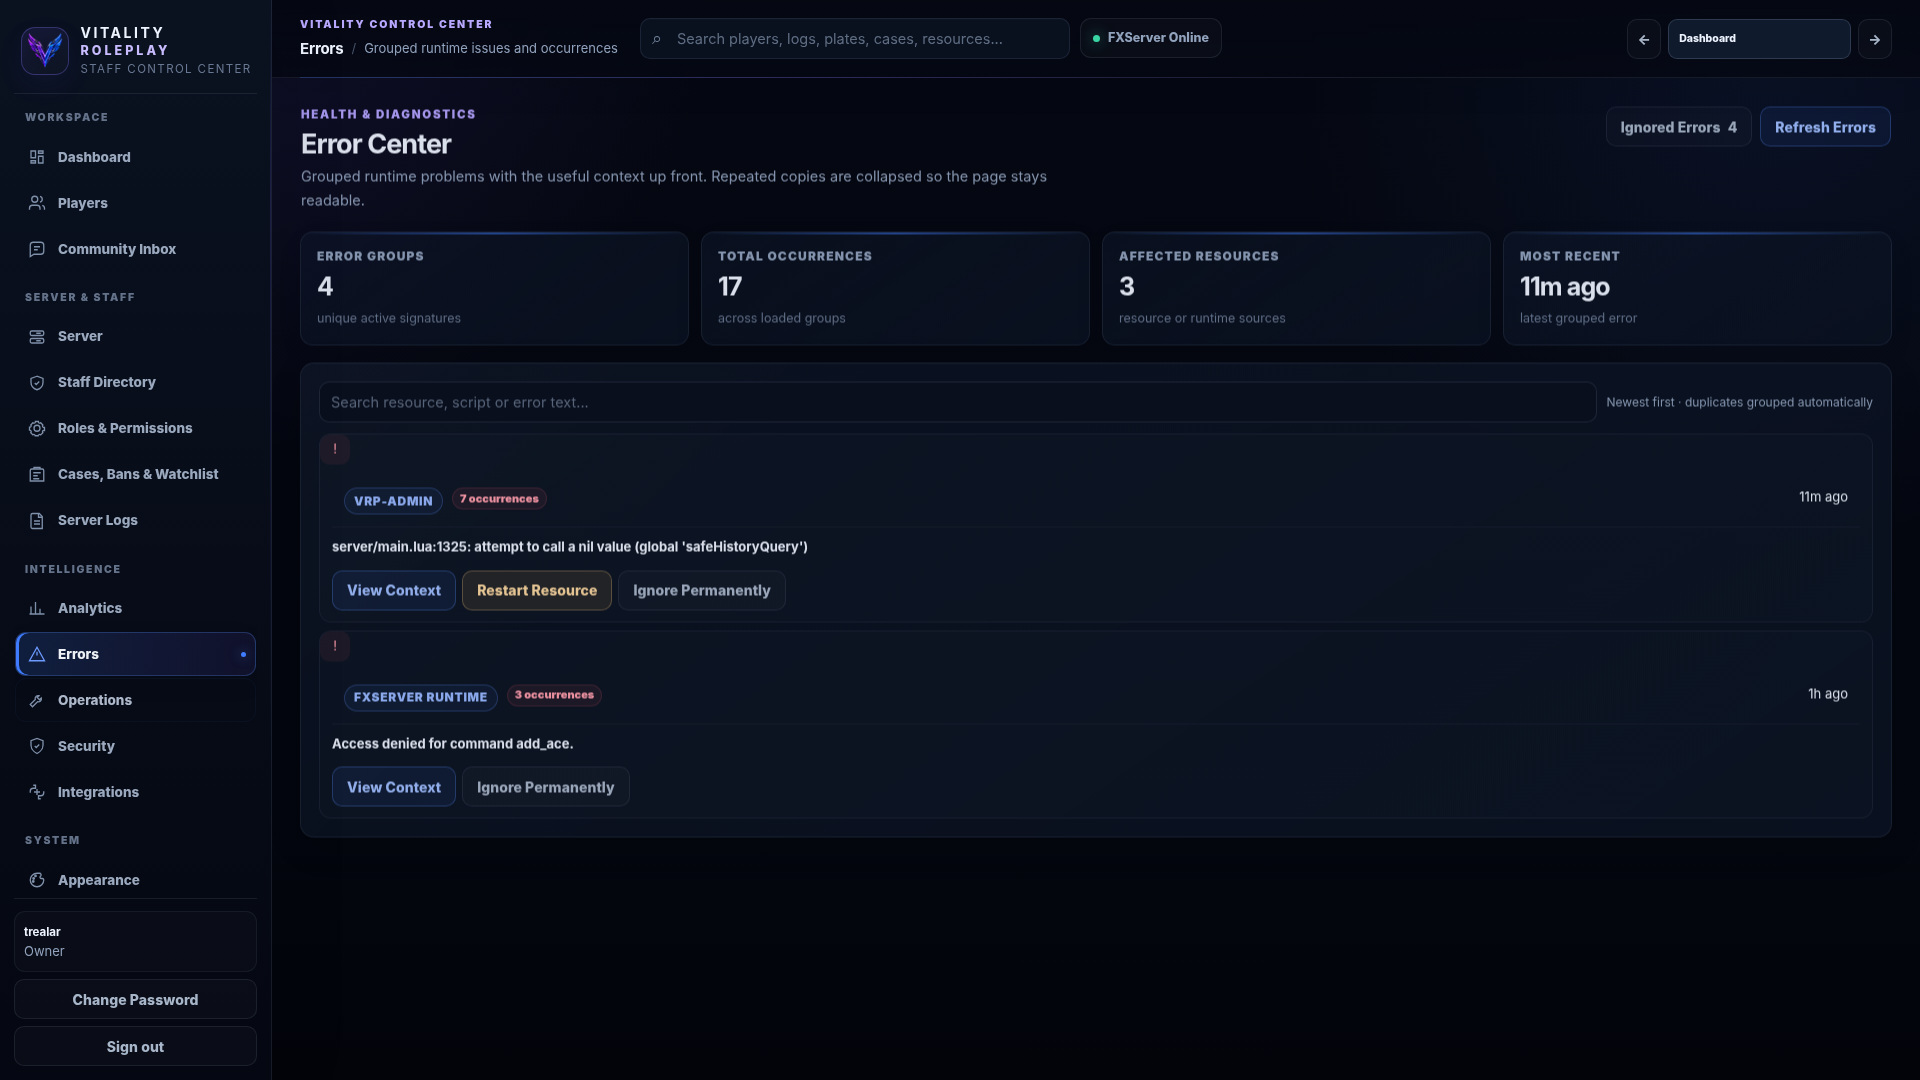Restart the VRP-ADMIN resource

[536, 590]
